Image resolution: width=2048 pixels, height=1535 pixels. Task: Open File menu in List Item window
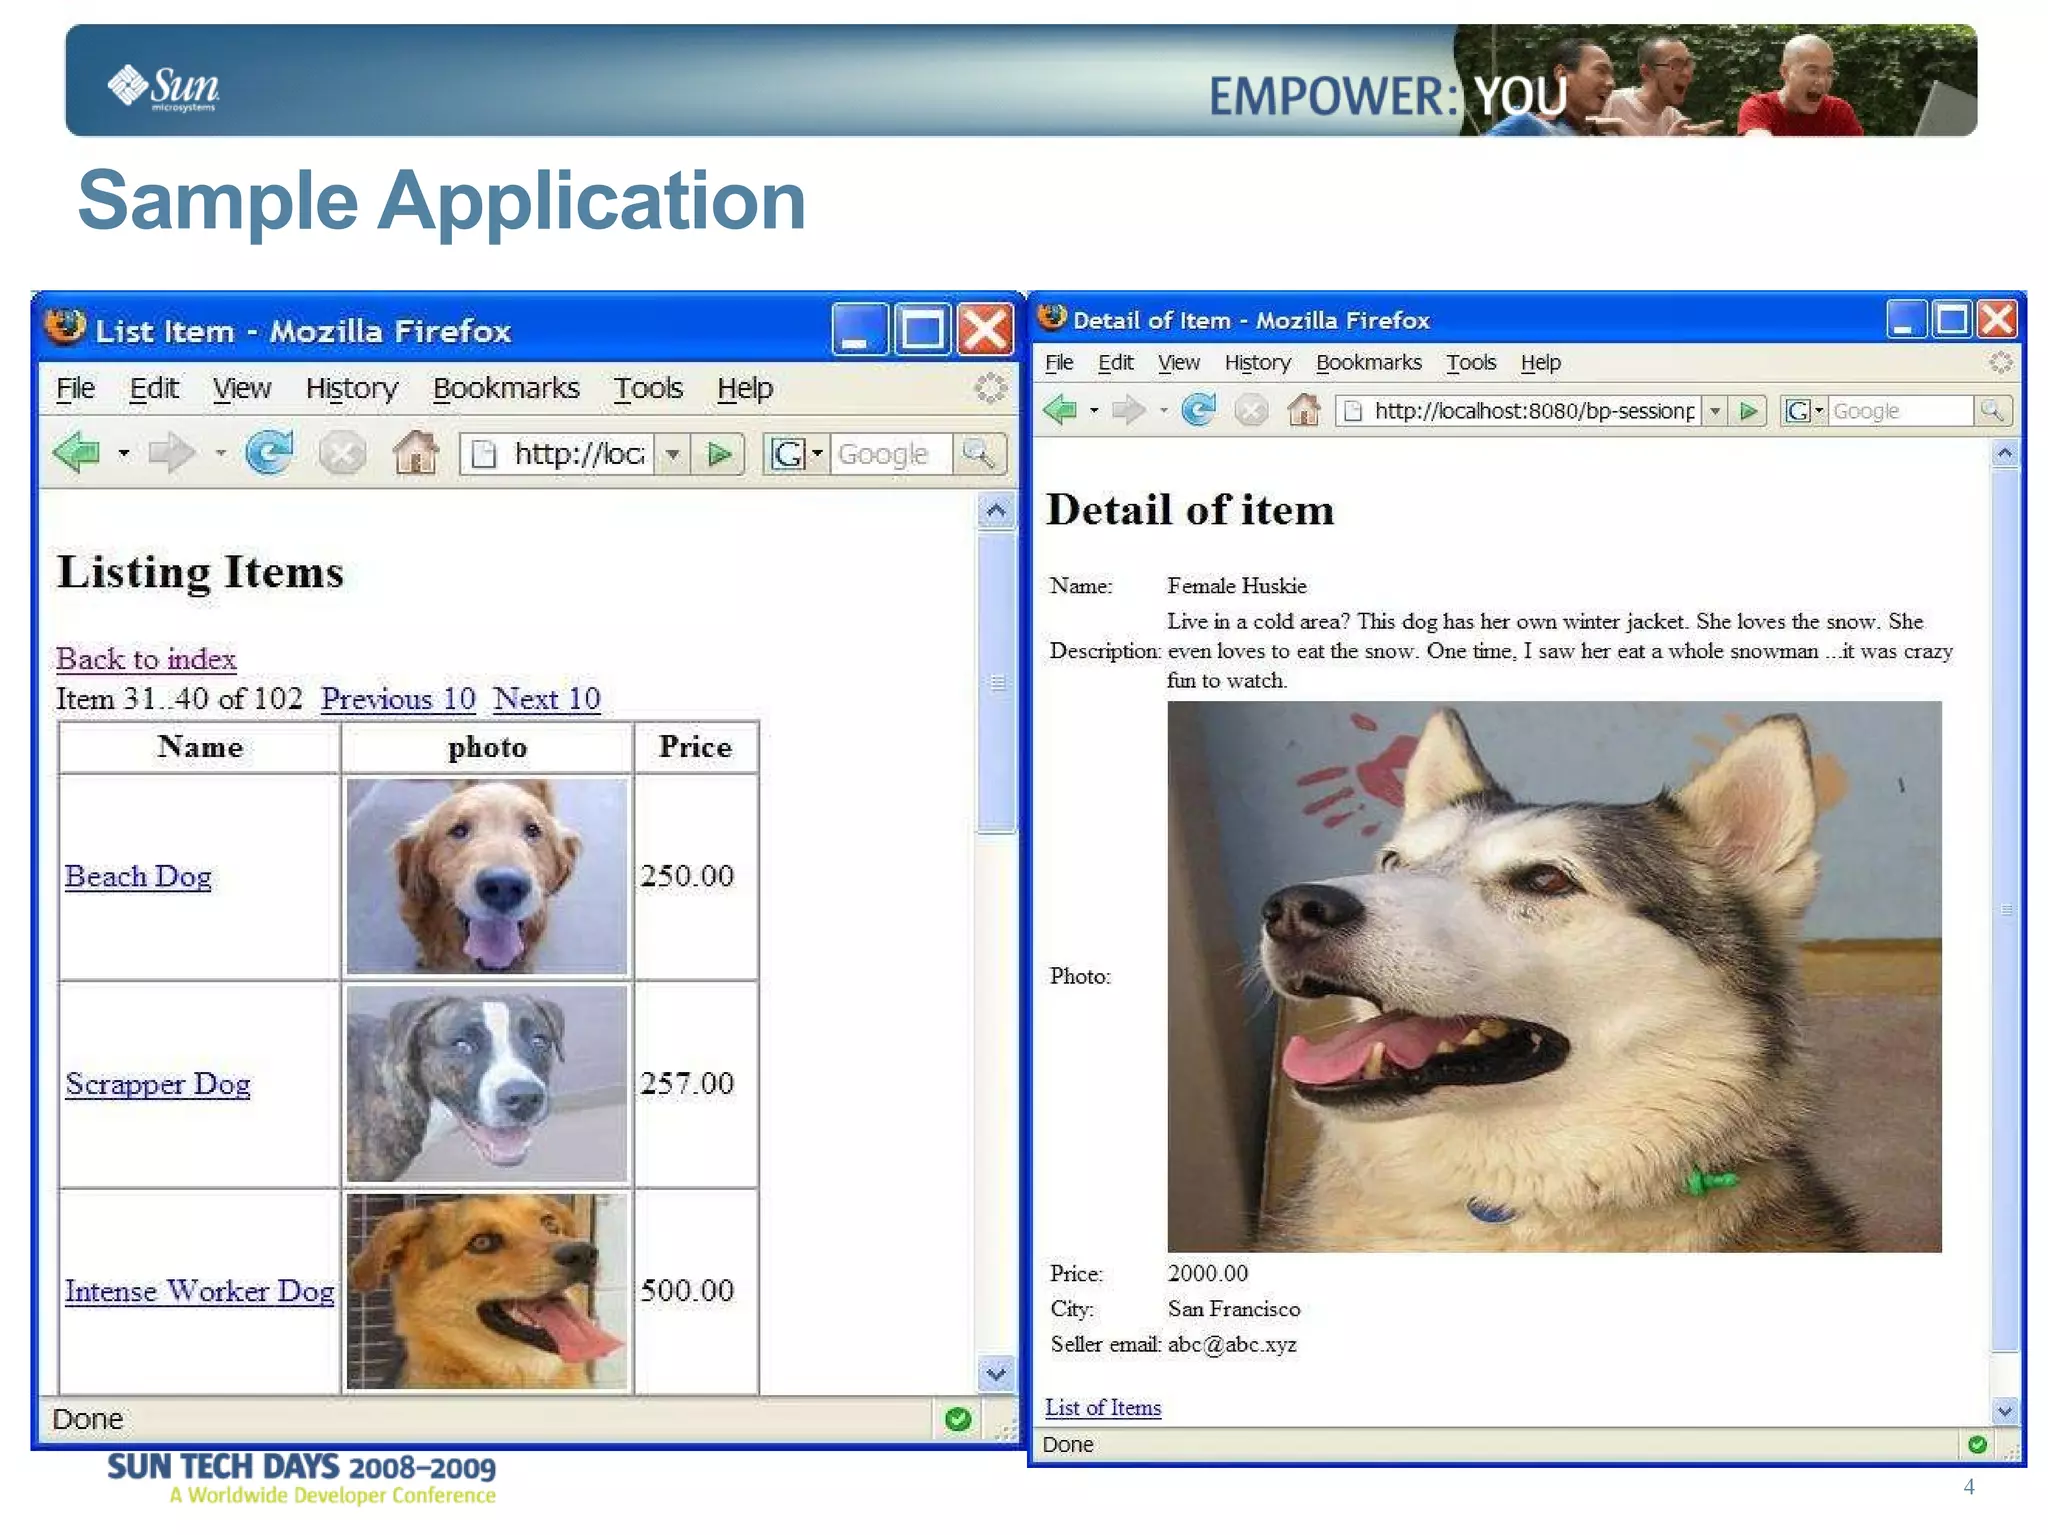coord(75,388)
